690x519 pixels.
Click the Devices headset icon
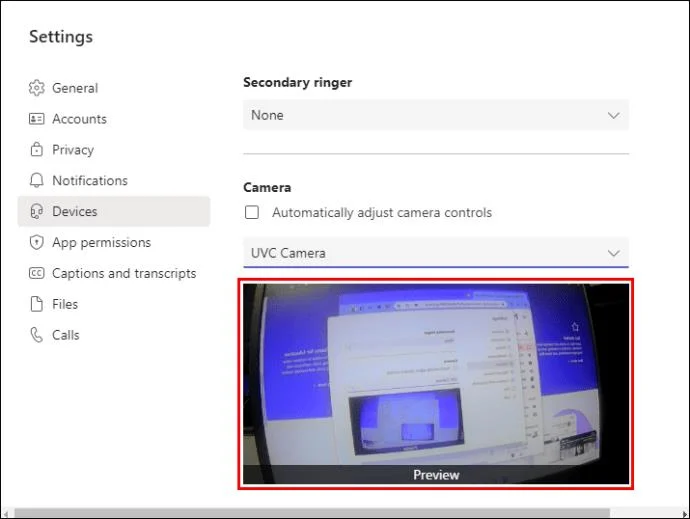coord(37,212)
